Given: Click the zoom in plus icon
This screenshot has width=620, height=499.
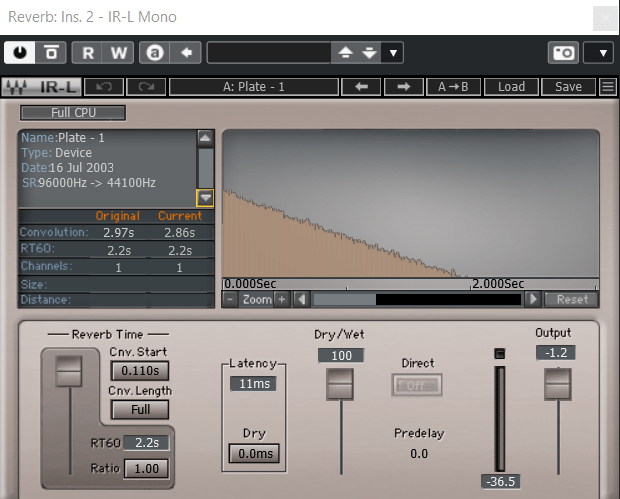Looking at the screenshot, I should coord(281,299).
